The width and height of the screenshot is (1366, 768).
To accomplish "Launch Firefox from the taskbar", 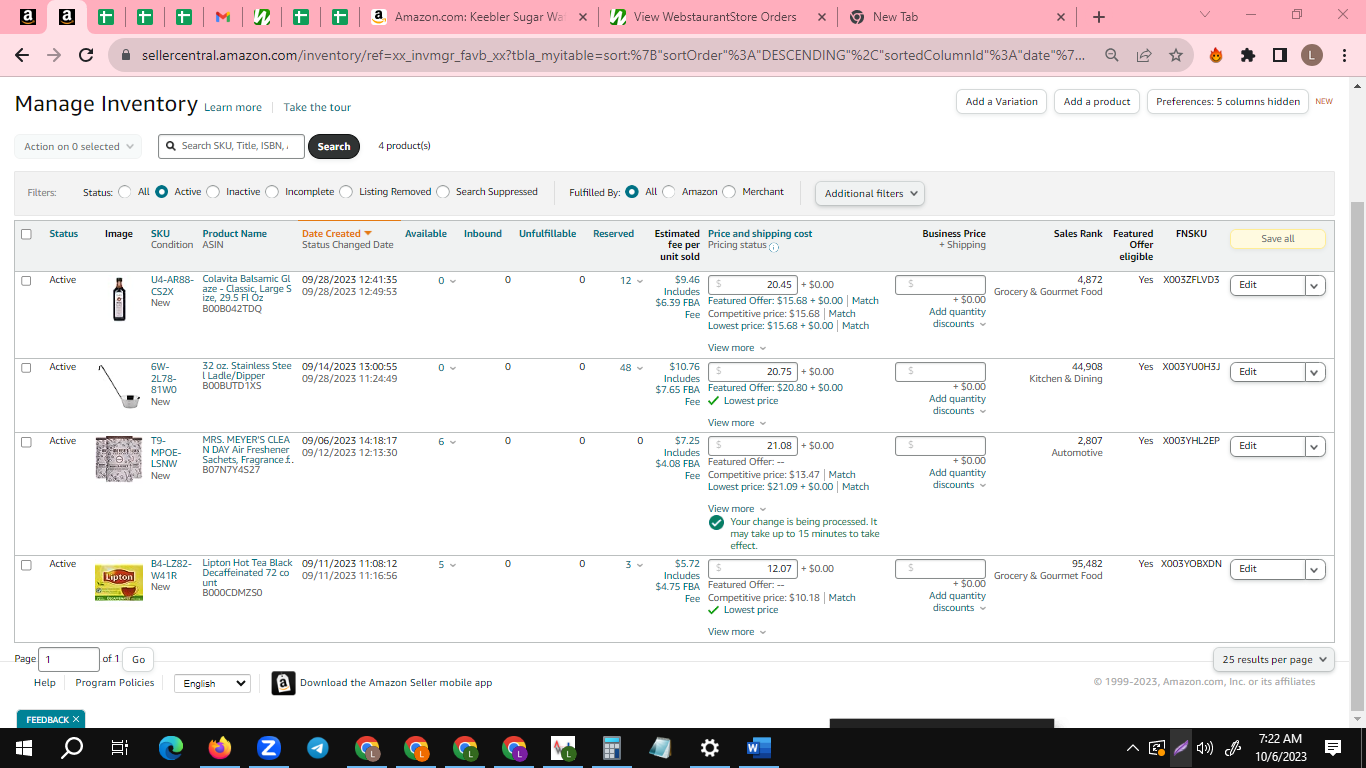I will click(x=220, y=747).
